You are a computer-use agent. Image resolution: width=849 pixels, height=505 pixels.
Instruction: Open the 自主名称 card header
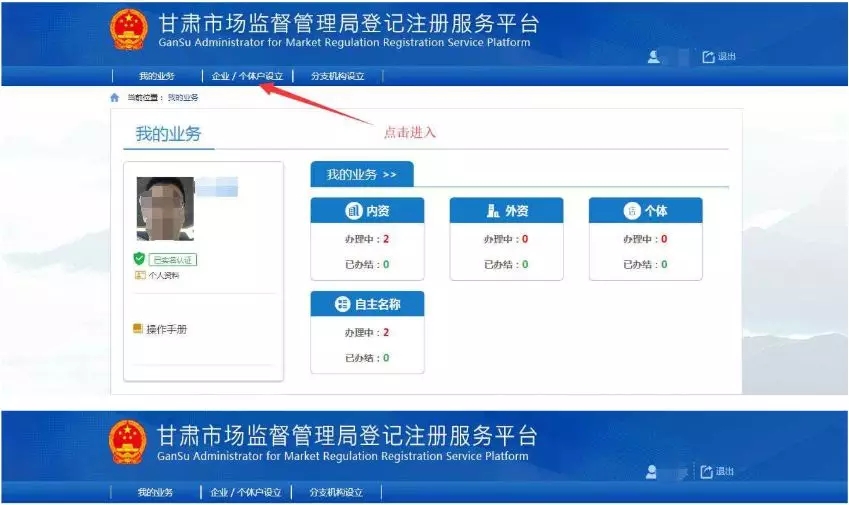[367, 304]
